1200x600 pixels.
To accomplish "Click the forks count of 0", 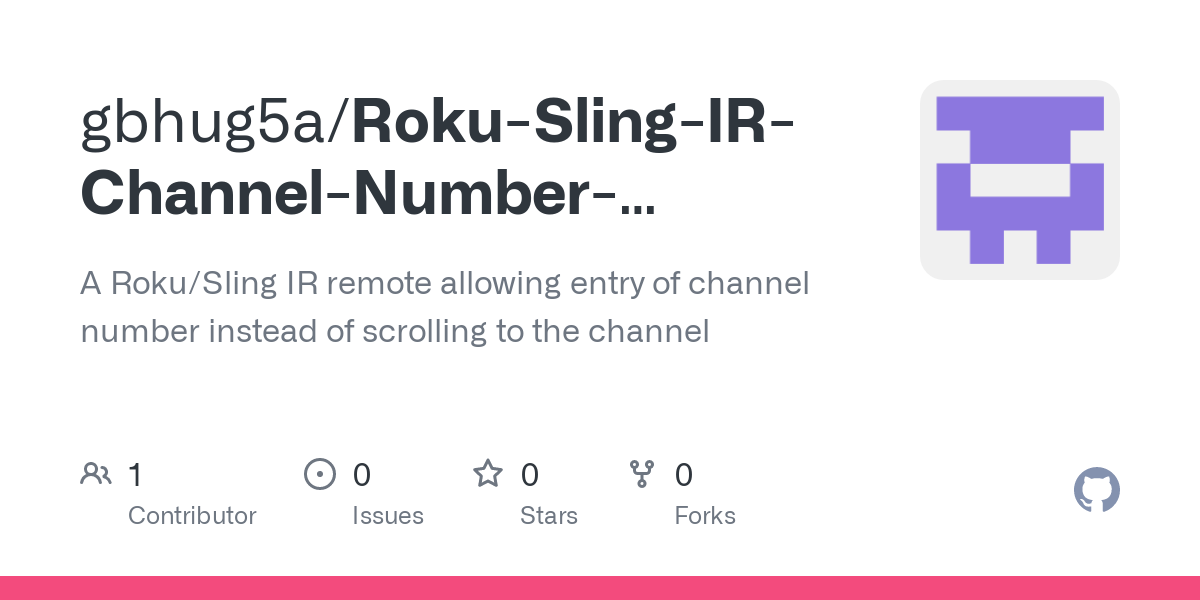I will point(683,475).
